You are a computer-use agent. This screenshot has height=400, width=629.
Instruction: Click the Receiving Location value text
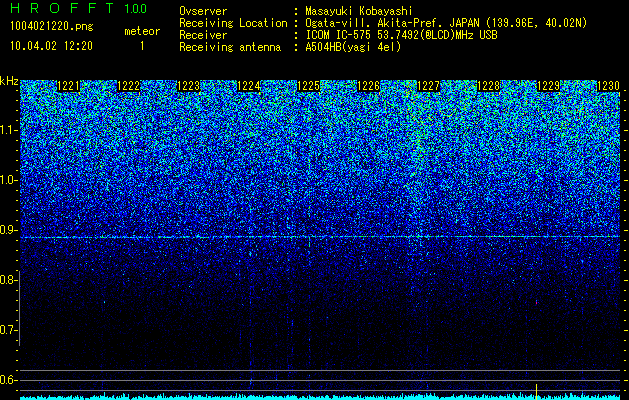click(446, 23)
